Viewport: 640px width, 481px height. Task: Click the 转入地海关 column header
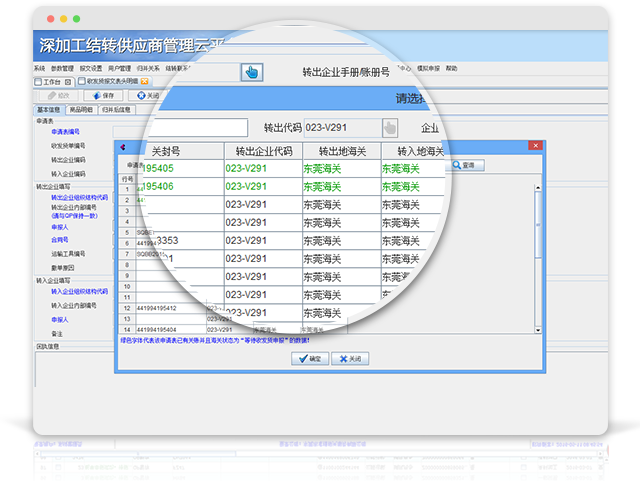coord(413,151)
